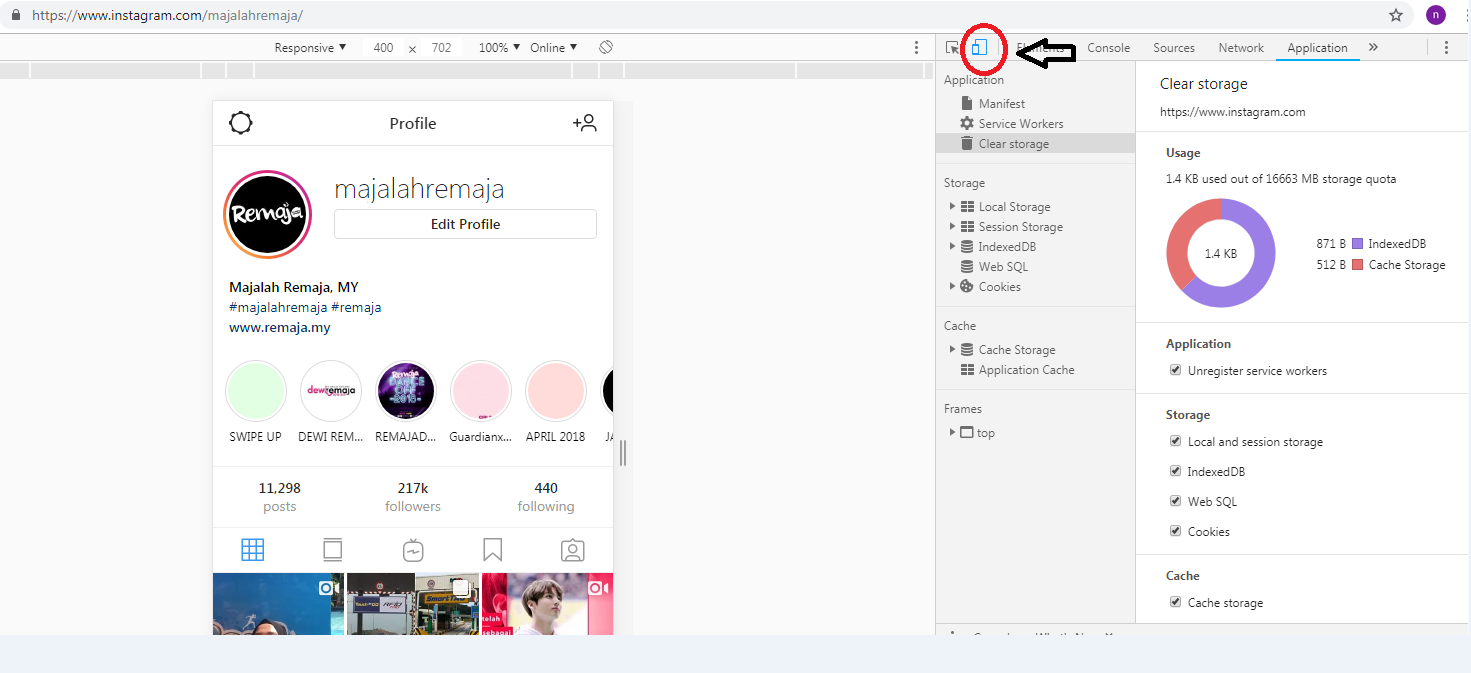This screenshot has height=673, width=1471.
Task: Toggle the device toolbar icon
Action: tap(980, 47)
